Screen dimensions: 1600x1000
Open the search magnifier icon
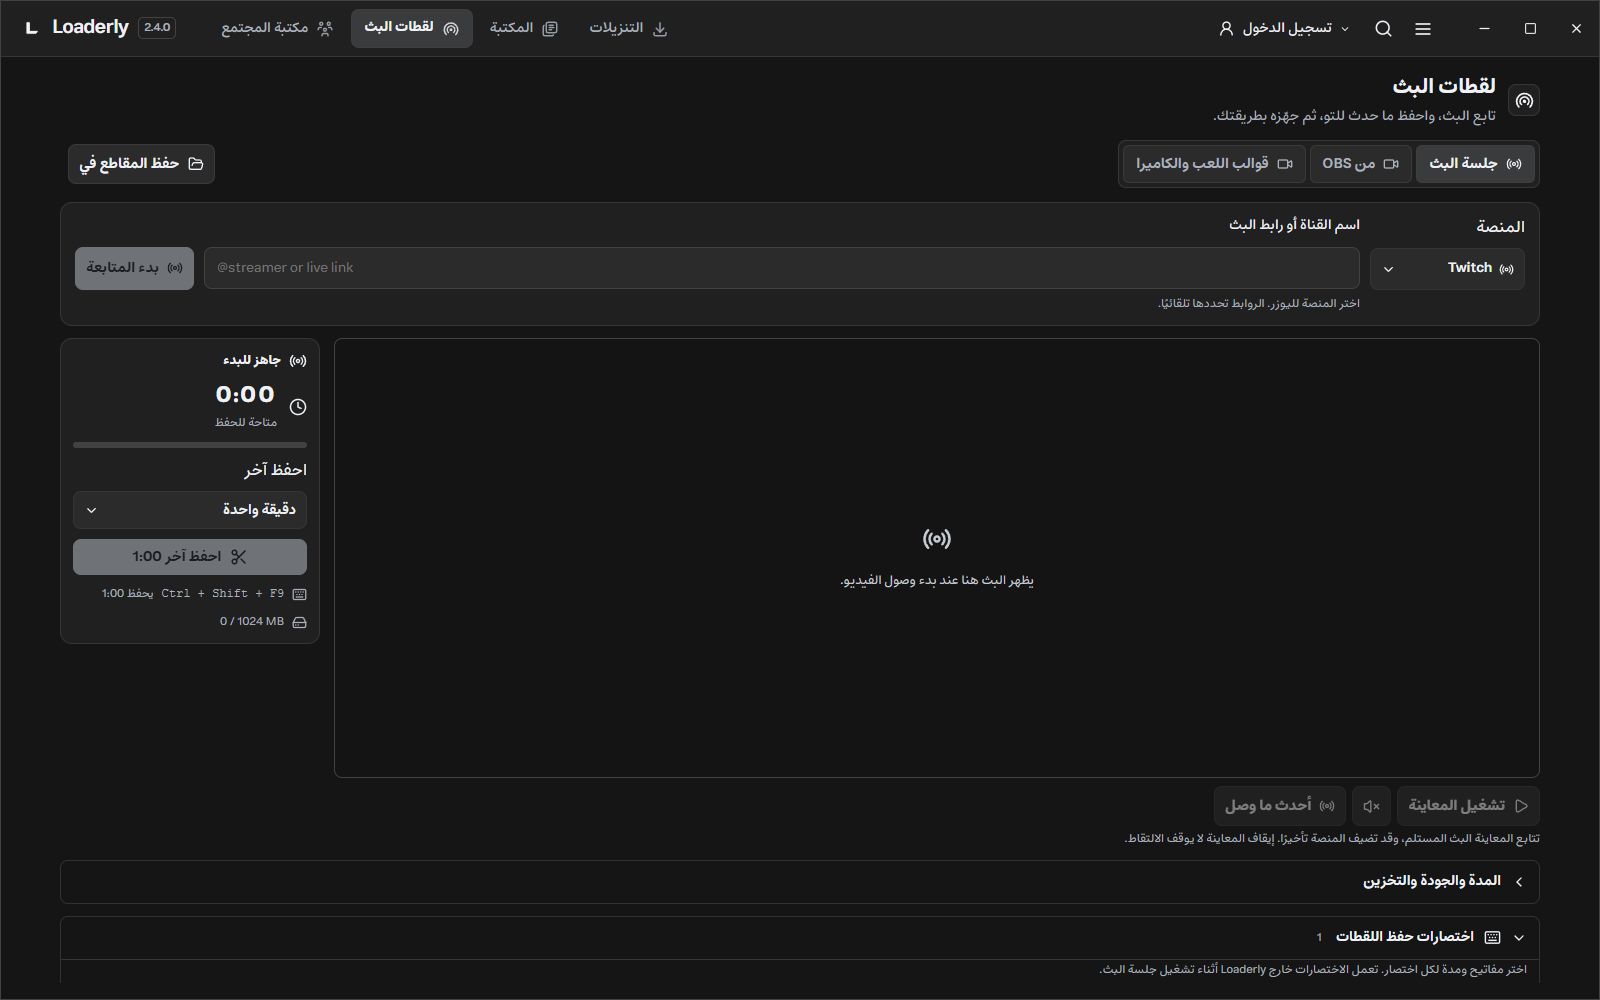point(1383,29)
